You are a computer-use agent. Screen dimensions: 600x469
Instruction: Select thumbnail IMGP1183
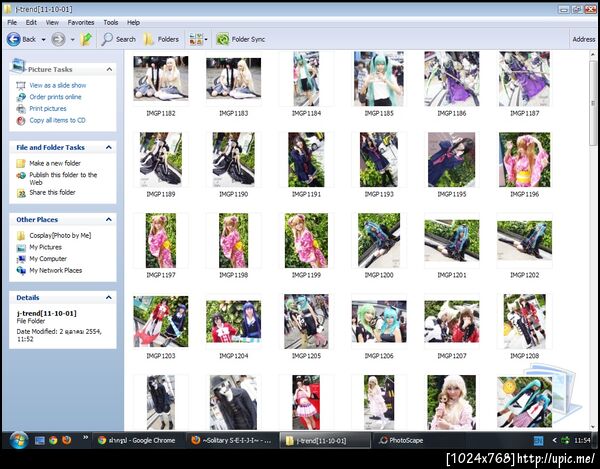(x=233, y=78)
